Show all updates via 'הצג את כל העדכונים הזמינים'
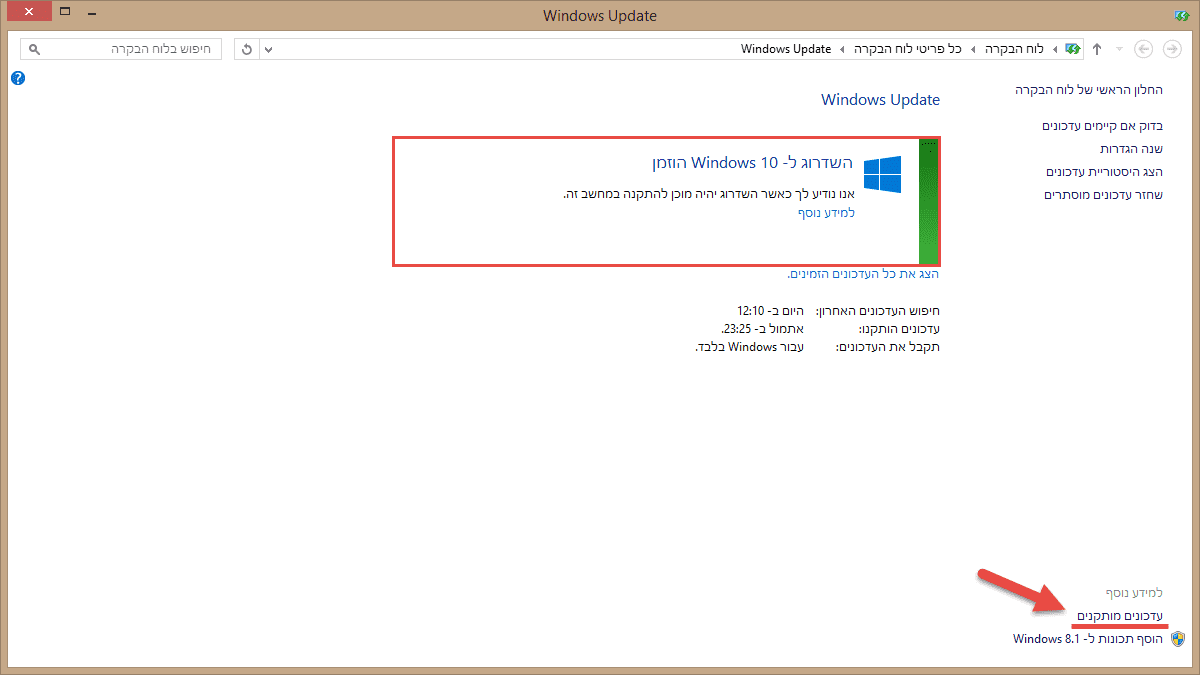1200x675 pixels. [864, 274]
